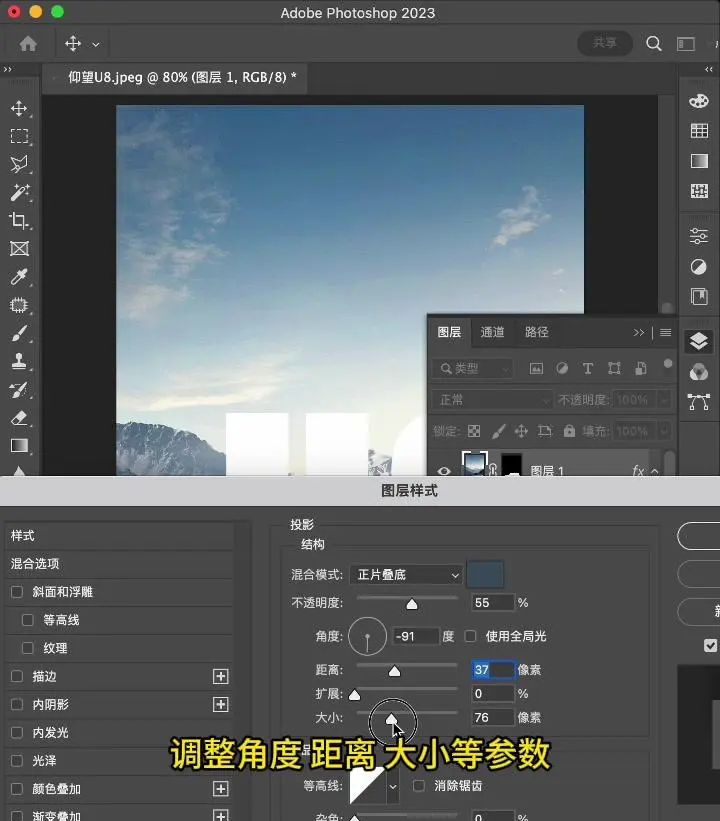Go to the Home screen icon
Image resolution: width=720 pixels, height=821 pixels.
(x=28, y=43)
